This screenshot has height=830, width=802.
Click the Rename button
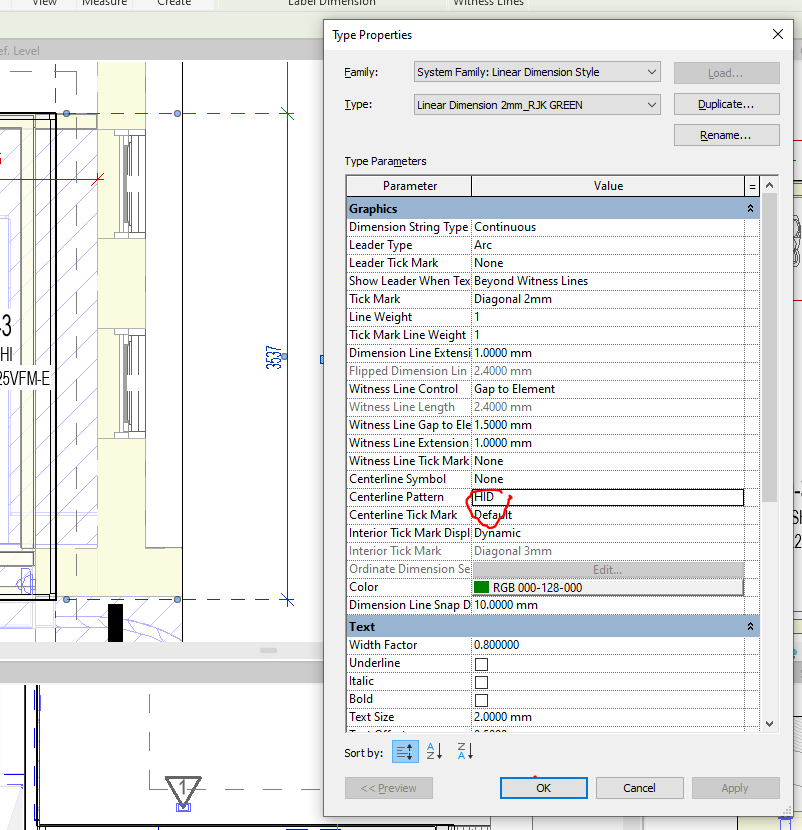tap(726, 135)
